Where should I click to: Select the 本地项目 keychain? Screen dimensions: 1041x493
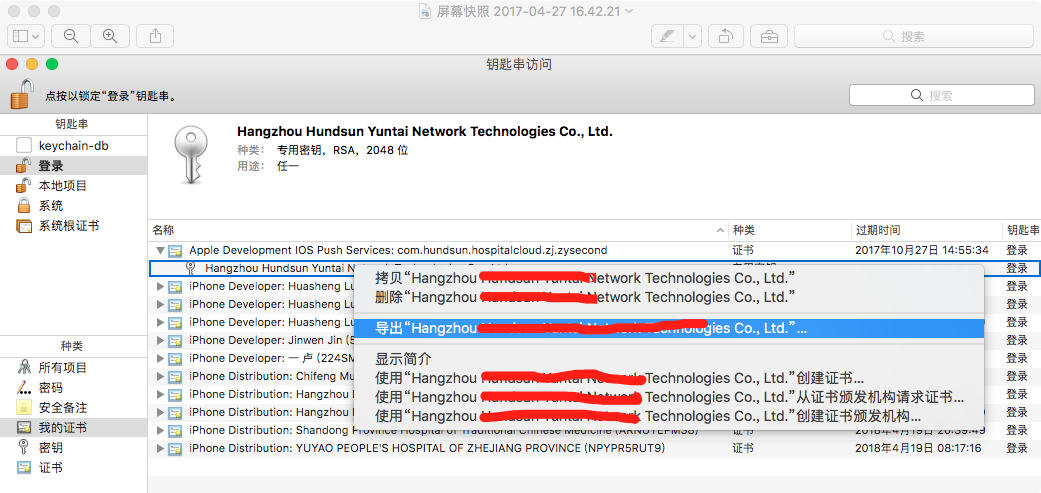click(73, 186)
